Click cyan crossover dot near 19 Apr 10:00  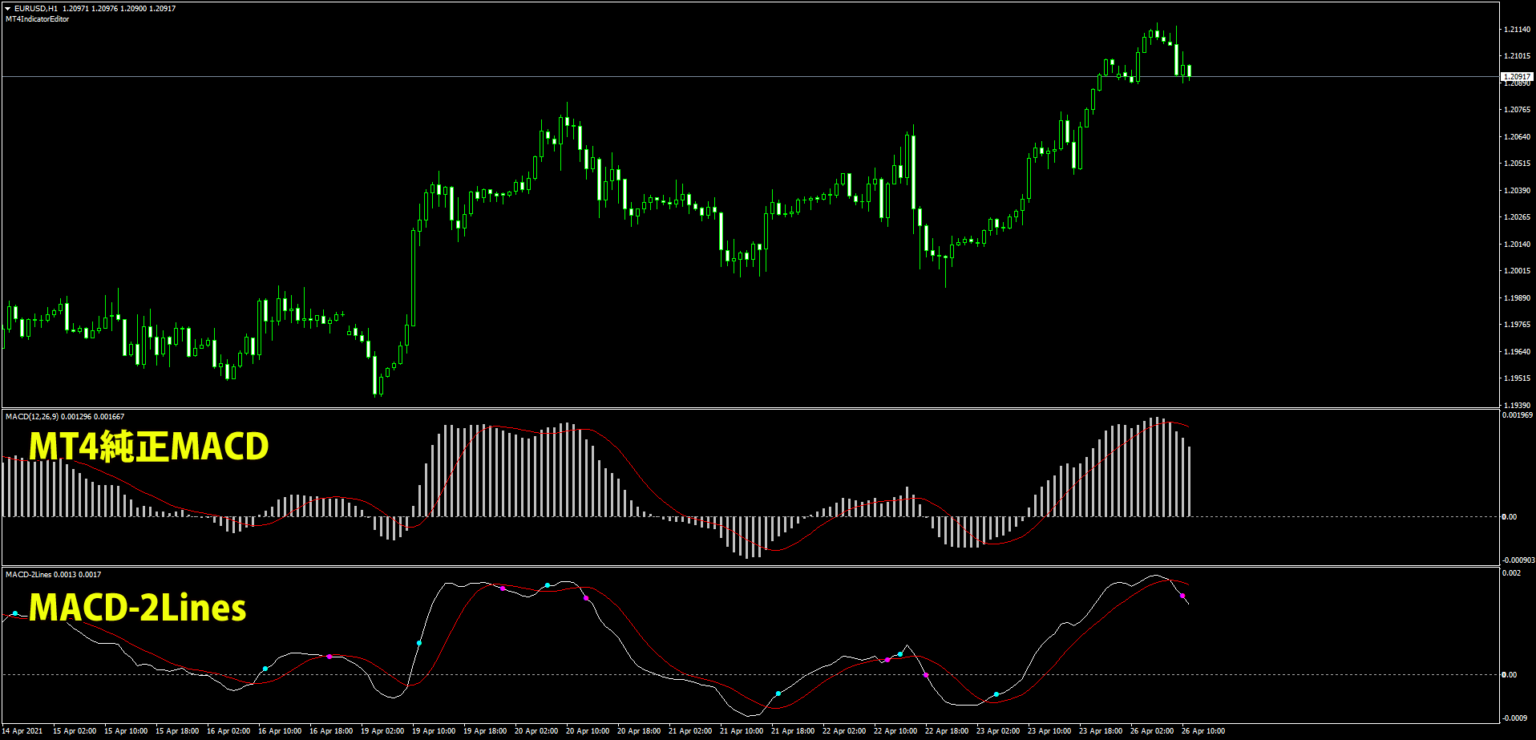pos(419,643)
